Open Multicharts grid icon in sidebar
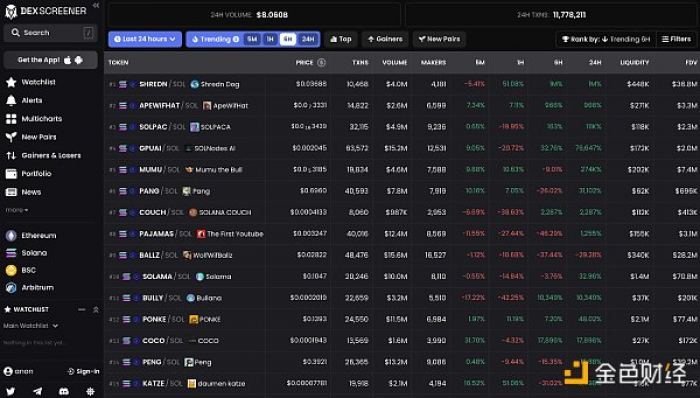Image resolution: width=700 pixels, height=398 pixels. click(x=11, y=119)
